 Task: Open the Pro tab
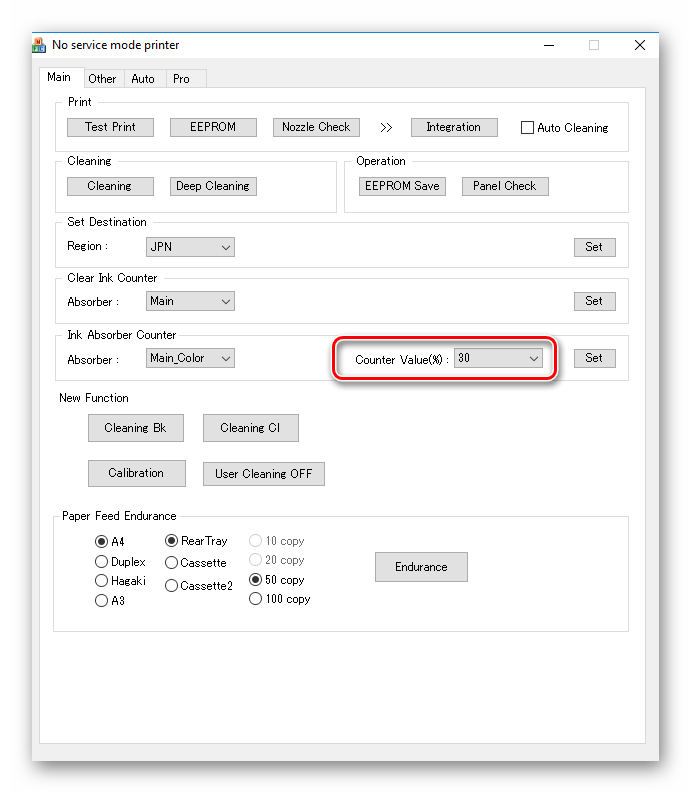click(x=181, y=79)
